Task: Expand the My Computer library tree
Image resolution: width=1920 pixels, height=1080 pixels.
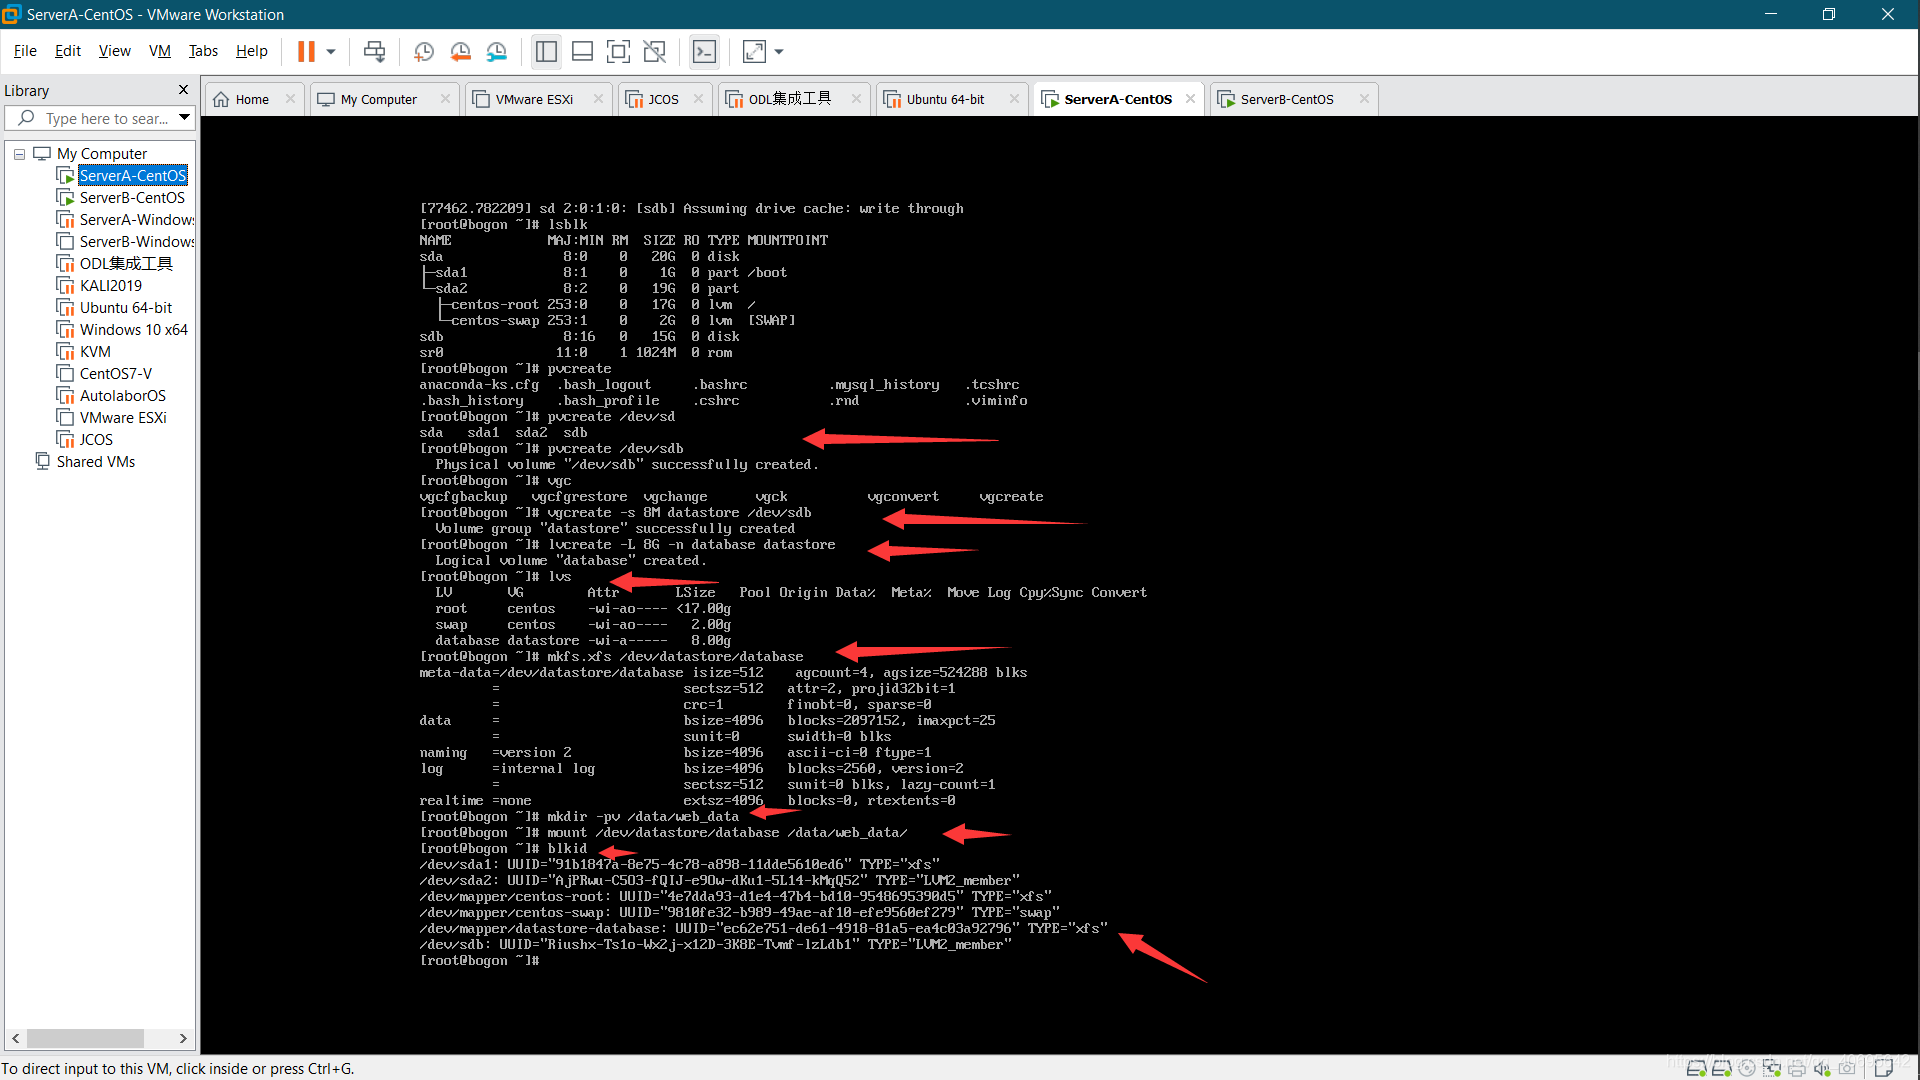Action: 18,153
